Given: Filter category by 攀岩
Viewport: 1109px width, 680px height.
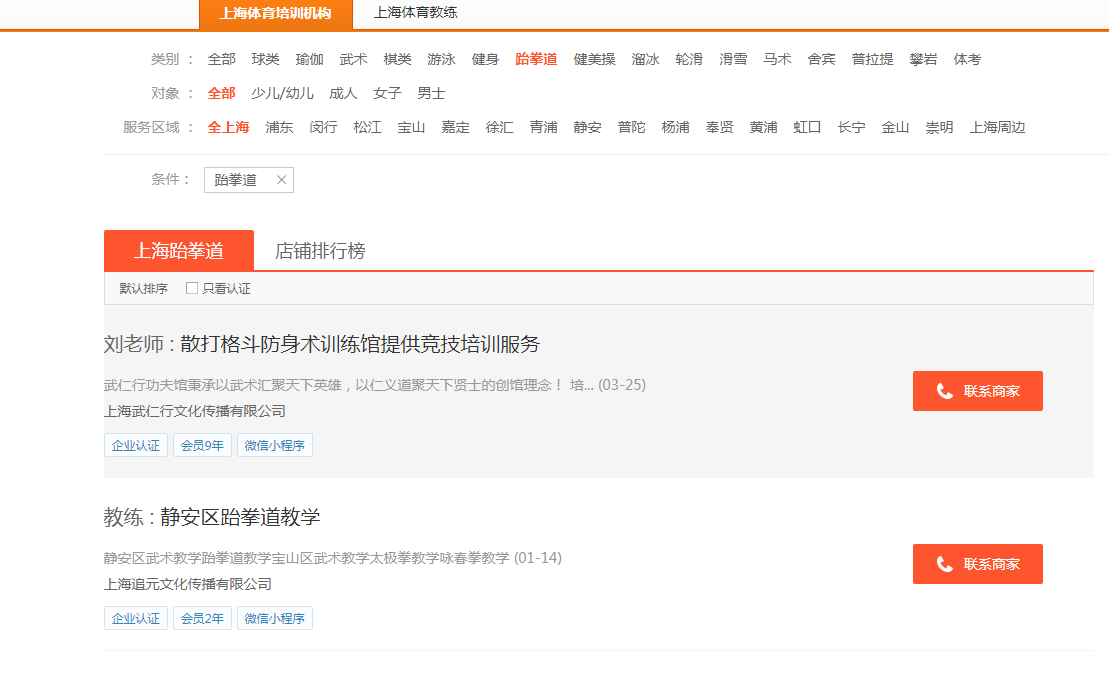Looking at the screenshot, I should coord(923,59).
